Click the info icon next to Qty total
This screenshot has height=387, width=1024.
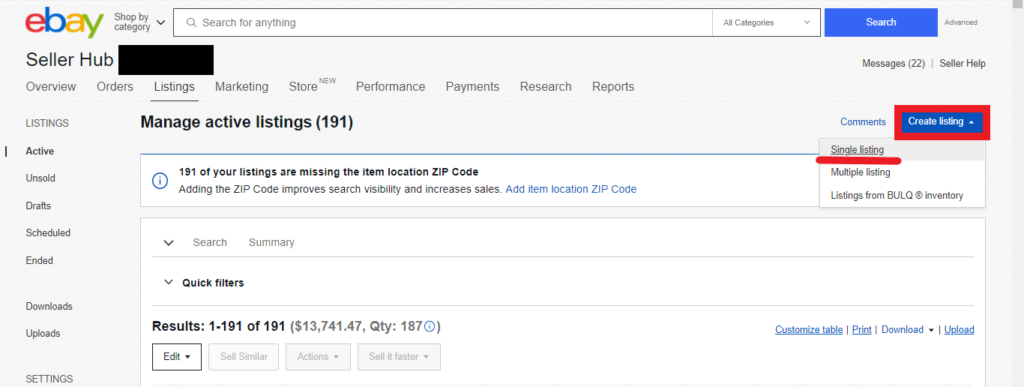click(429, 326)
